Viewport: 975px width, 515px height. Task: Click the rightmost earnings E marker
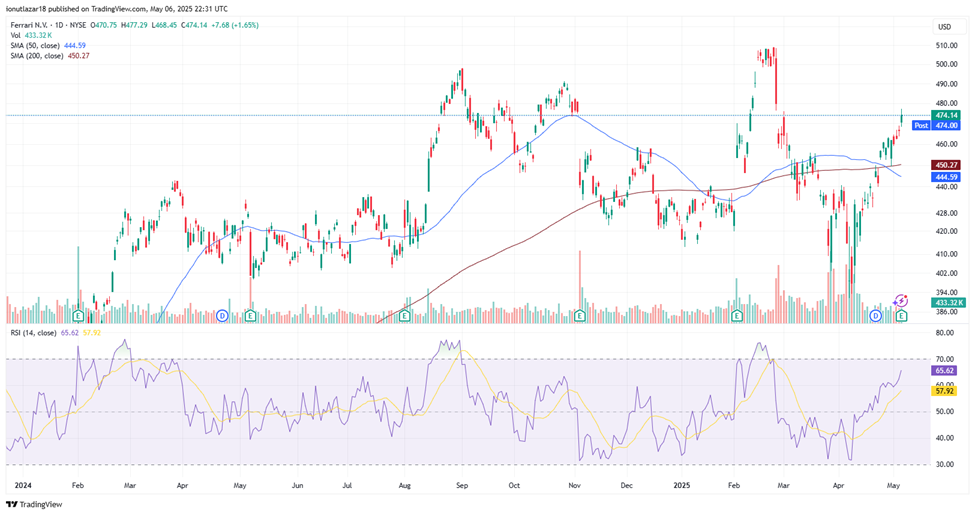coord(902,315)
